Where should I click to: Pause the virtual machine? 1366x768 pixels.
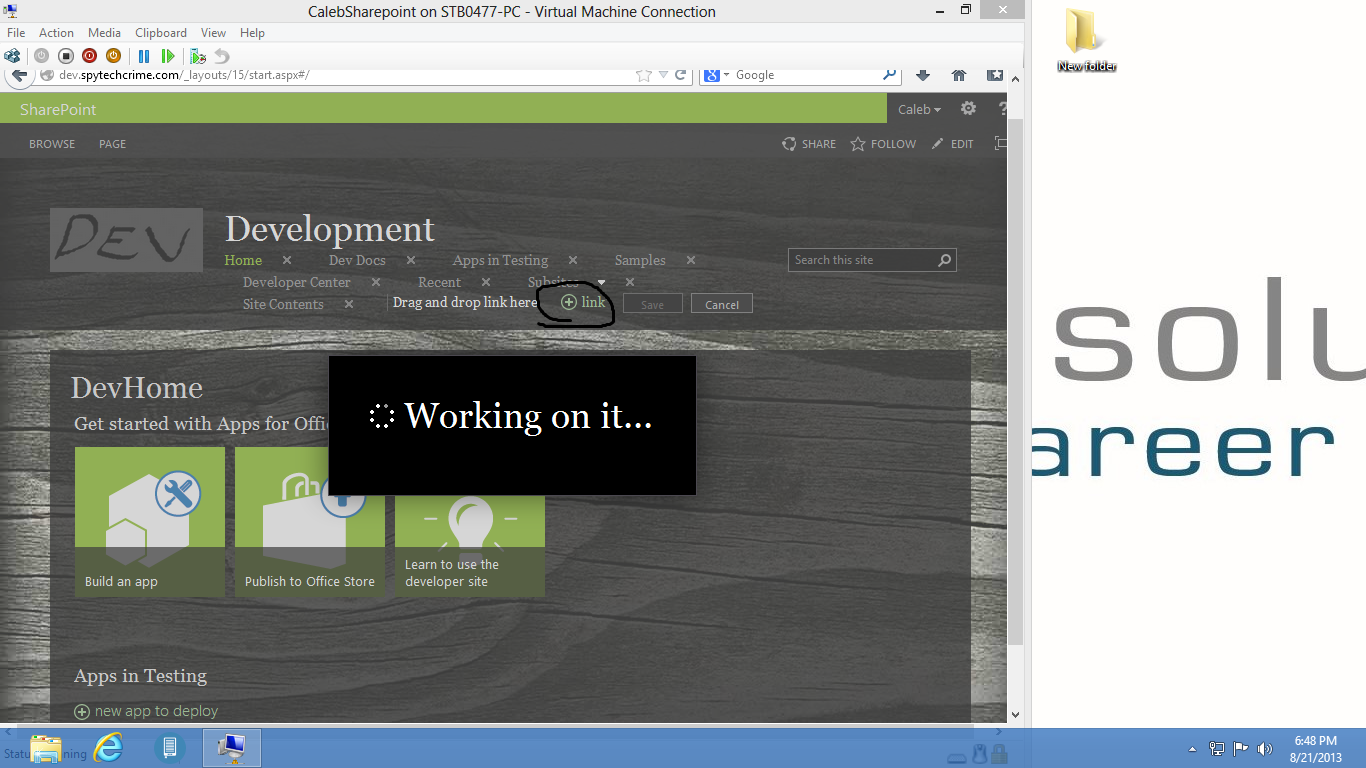[144, 56]
